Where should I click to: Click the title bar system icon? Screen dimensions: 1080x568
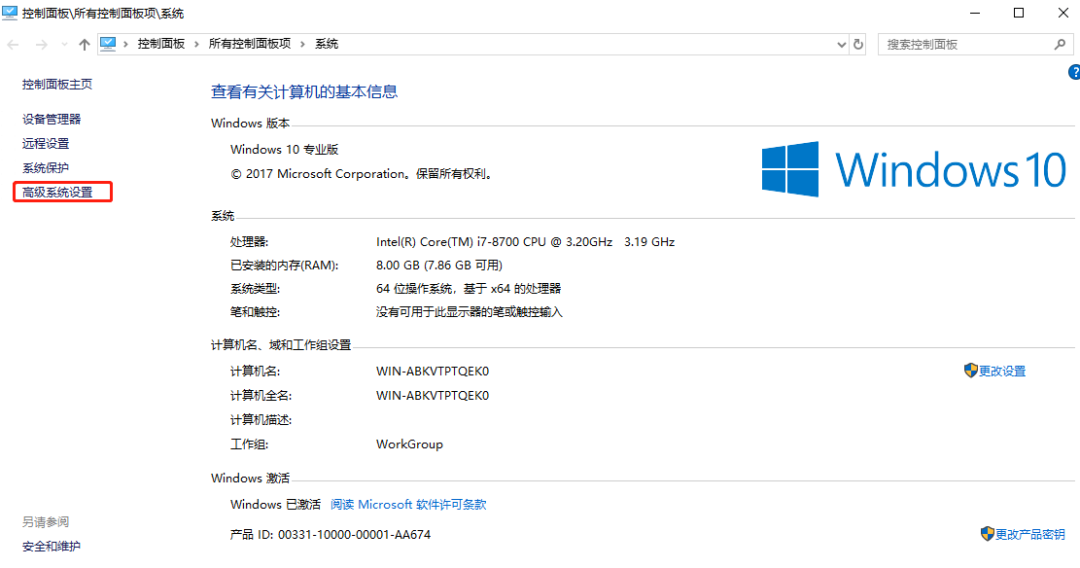point(10,13)
